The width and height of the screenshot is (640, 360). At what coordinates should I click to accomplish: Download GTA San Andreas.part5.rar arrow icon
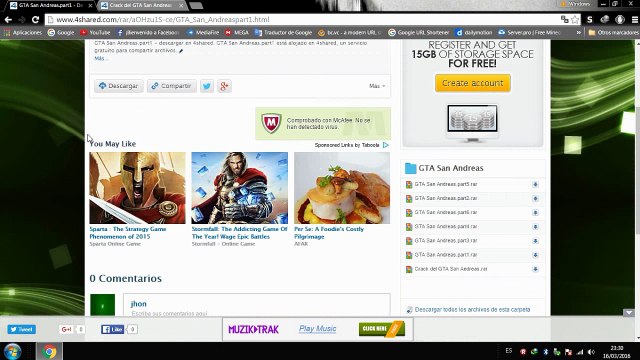535,184
